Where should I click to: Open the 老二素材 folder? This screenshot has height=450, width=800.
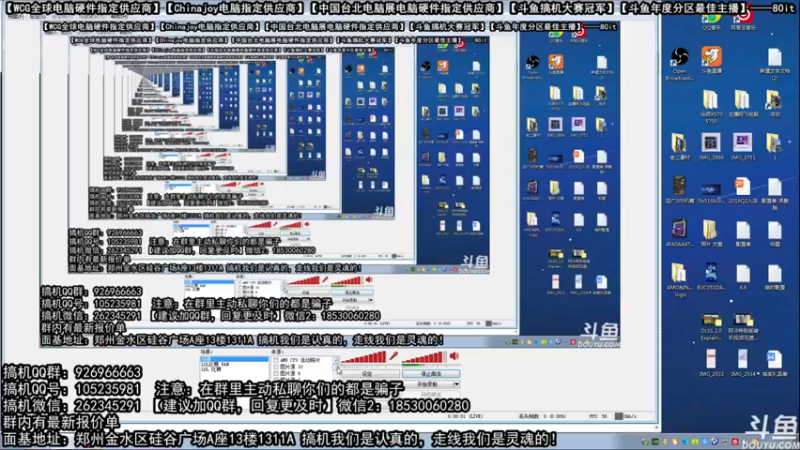pos(679,147)
